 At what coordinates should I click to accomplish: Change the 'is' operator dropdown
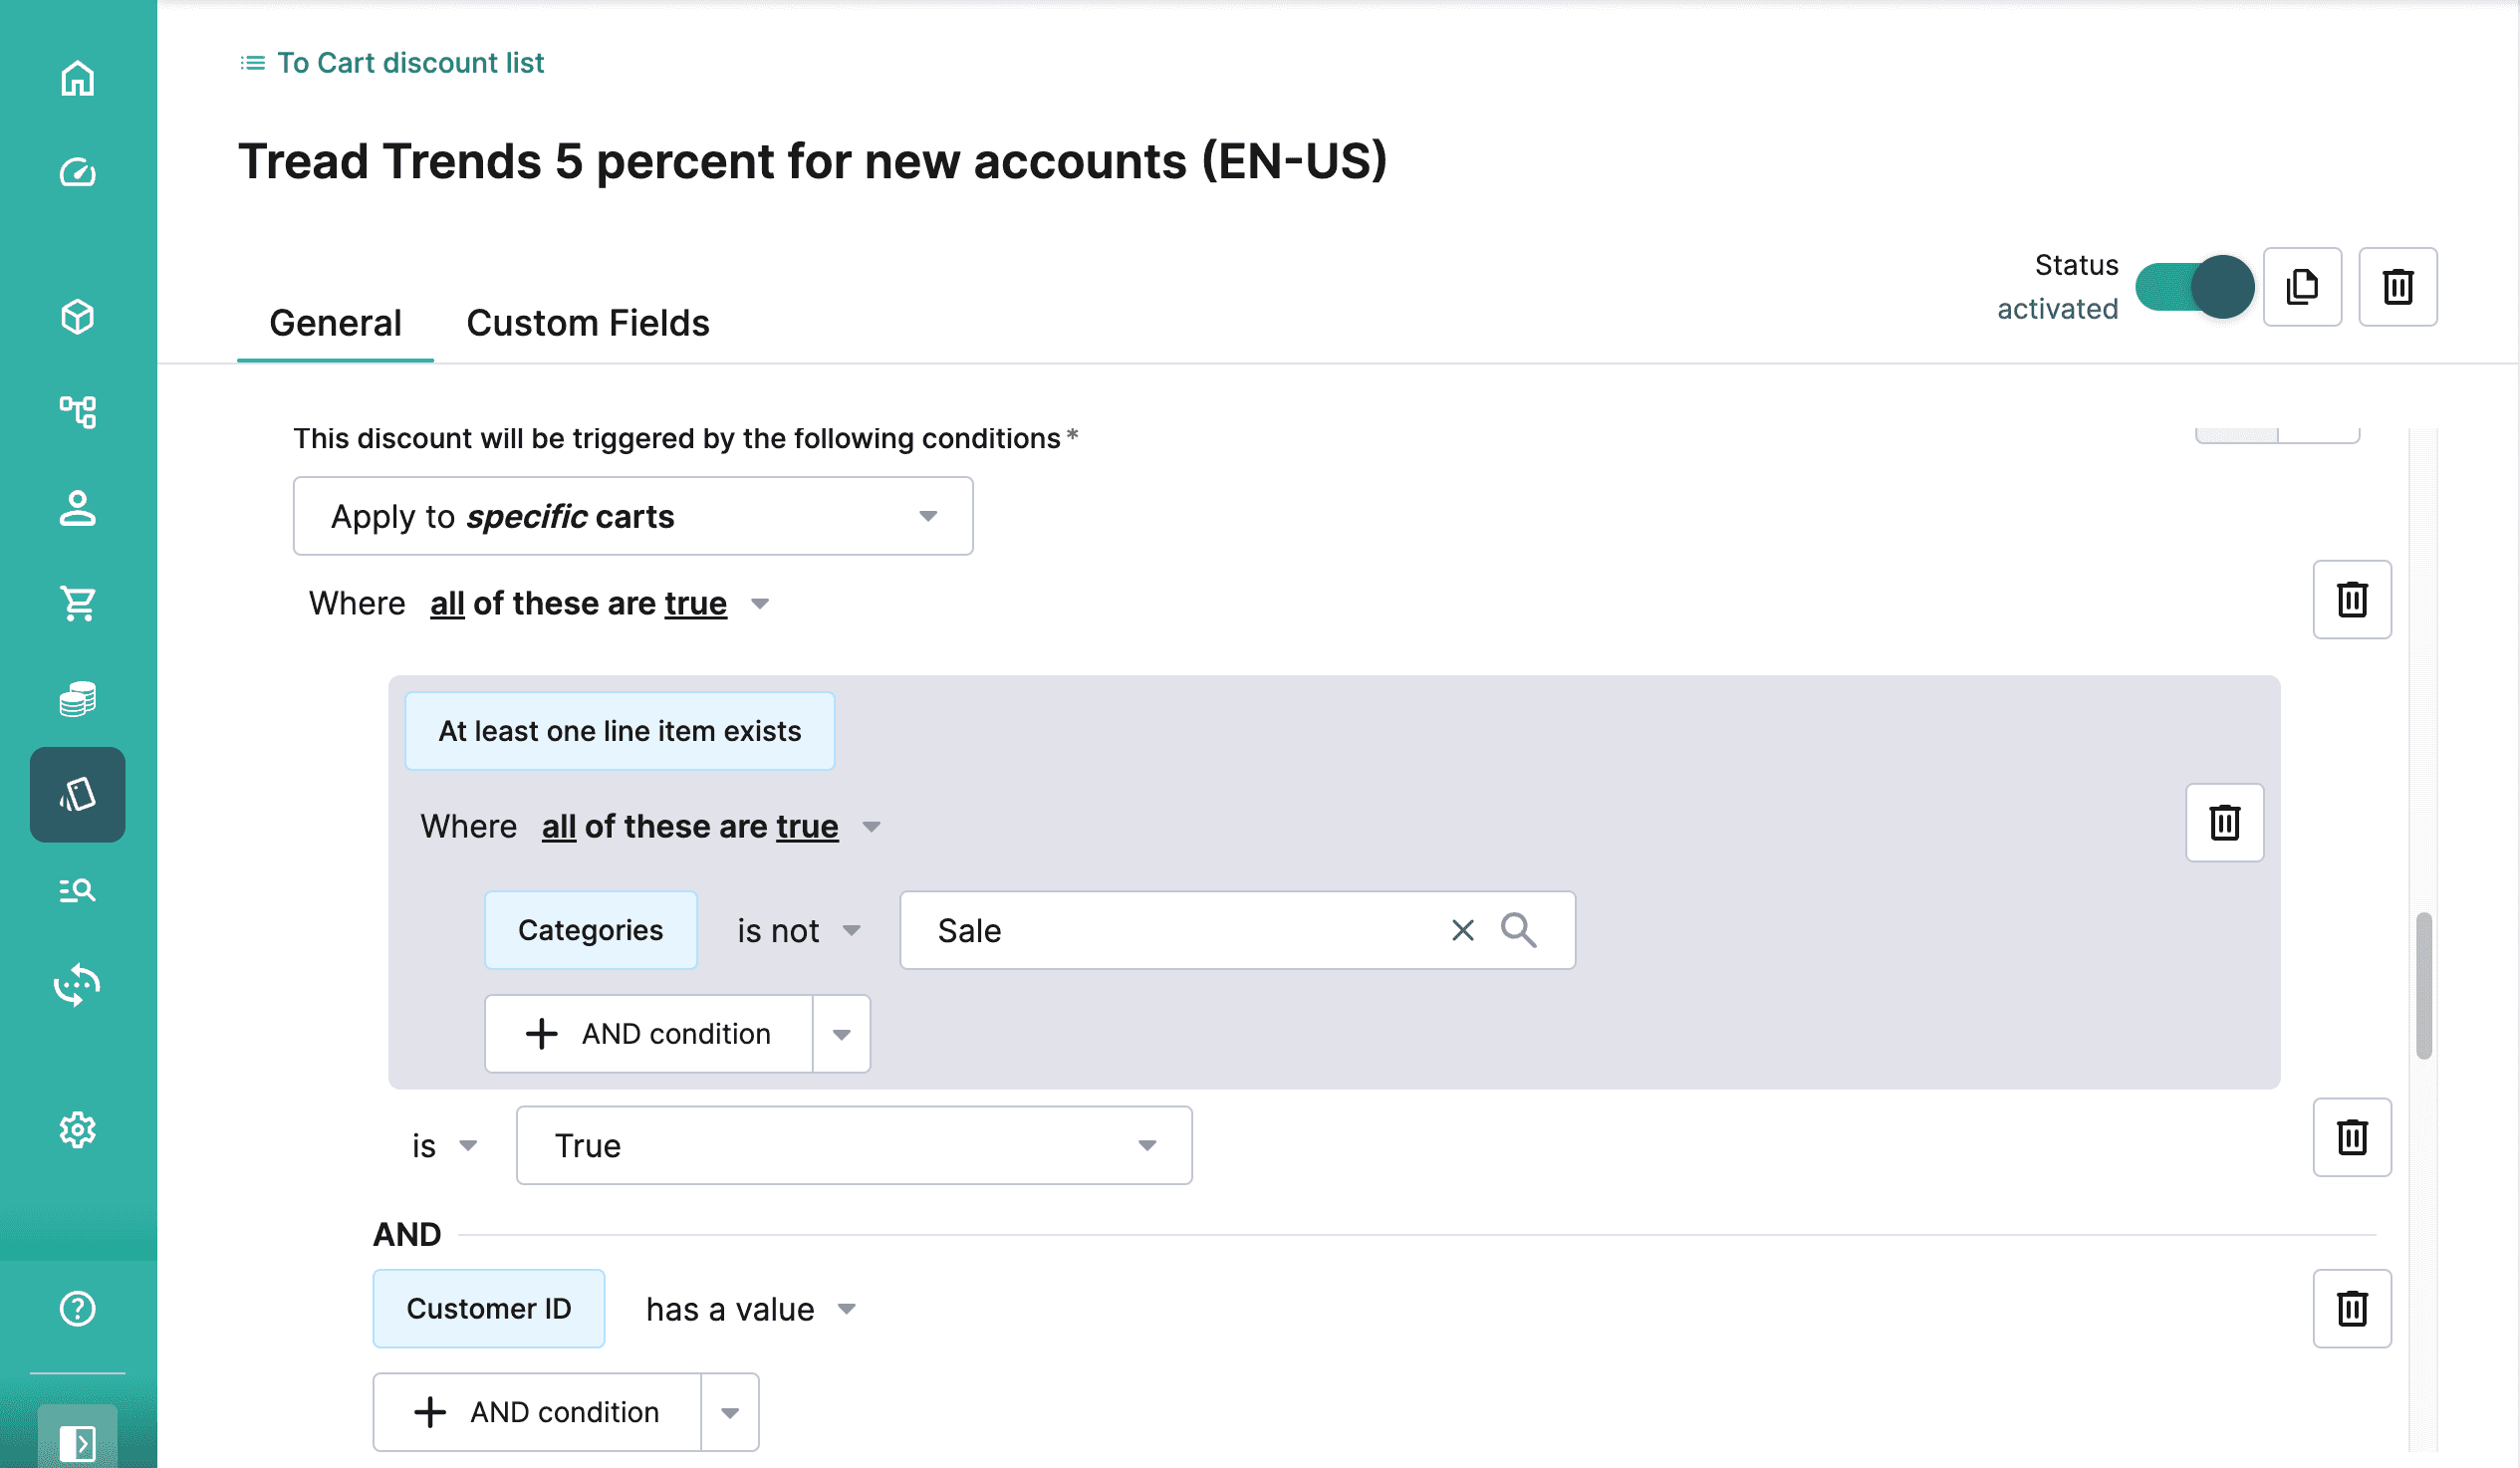pos(444,1145)
